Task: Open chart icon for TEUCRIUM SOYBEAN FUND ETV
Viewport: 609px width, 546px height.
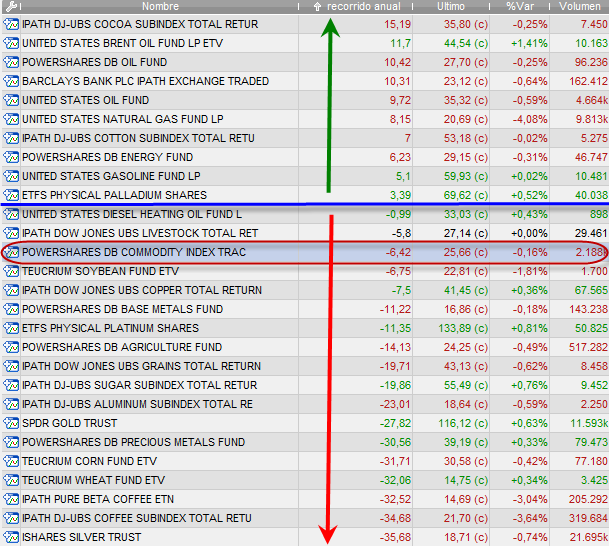Action: click(11, 271)
